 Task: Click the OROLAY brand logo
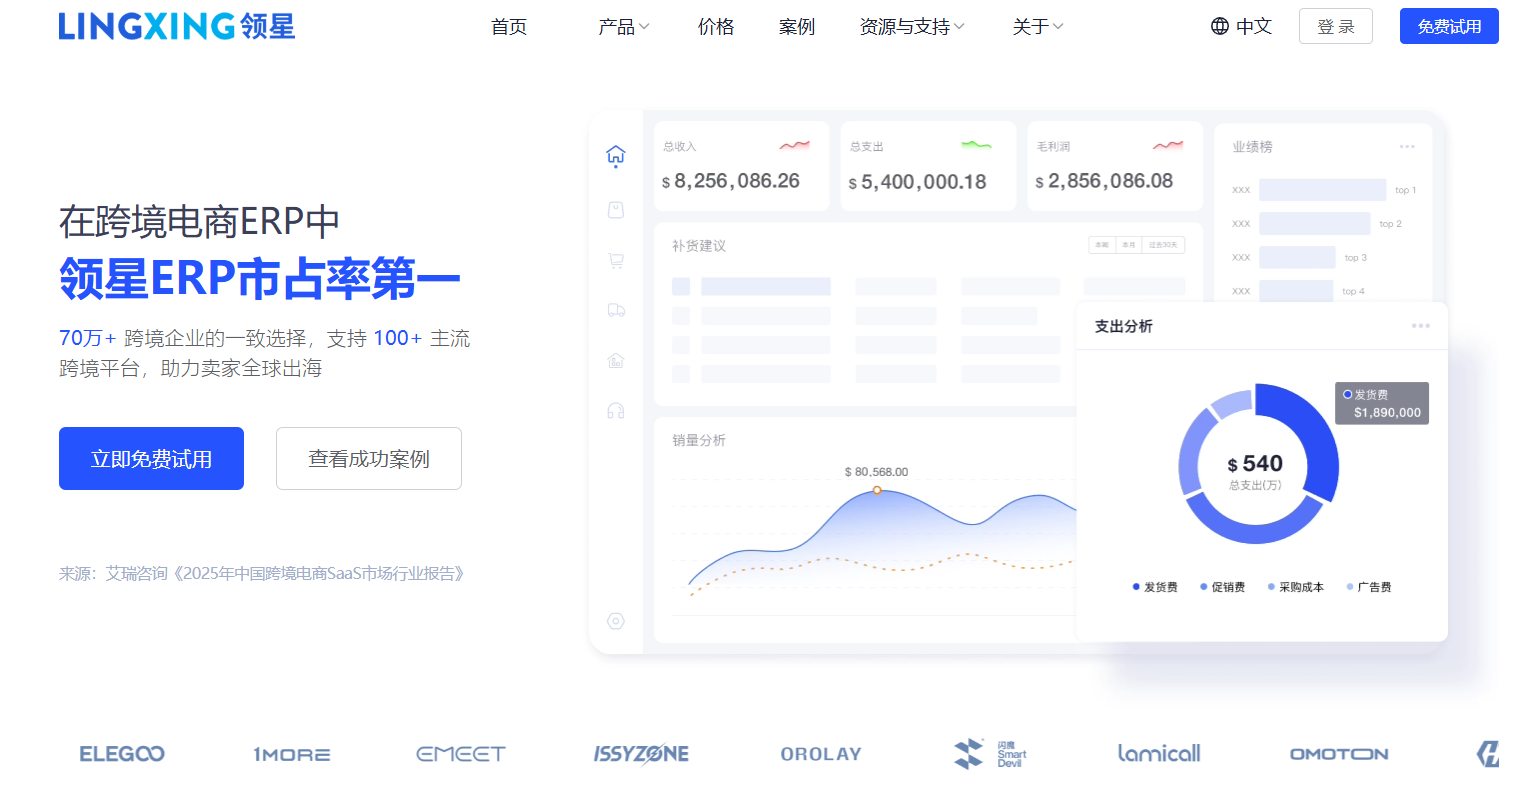pyautogui.click(x=821, y=754)
